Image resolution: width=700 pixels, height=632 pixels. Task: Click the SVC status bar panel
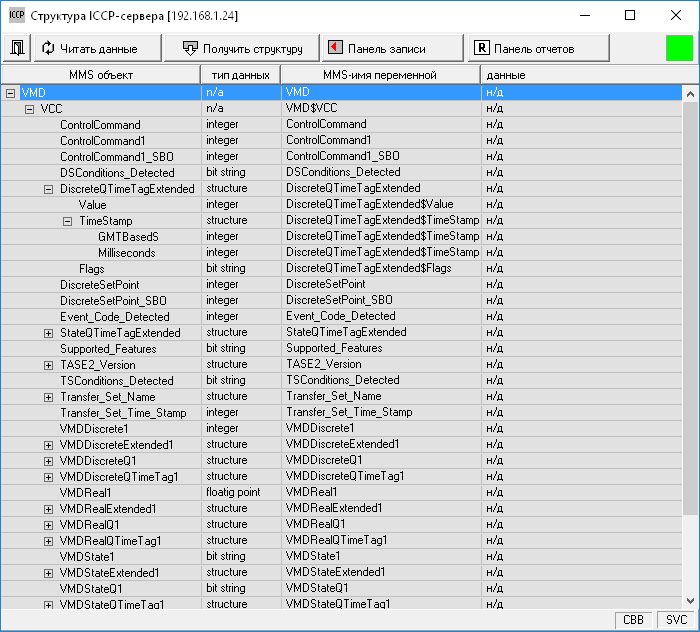point(677,620)
